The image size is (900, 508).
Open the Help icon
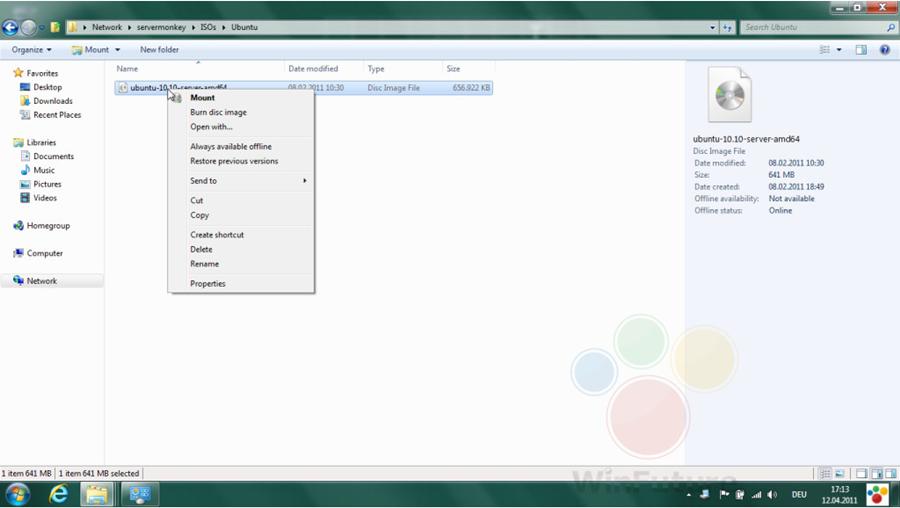[885, 50]
